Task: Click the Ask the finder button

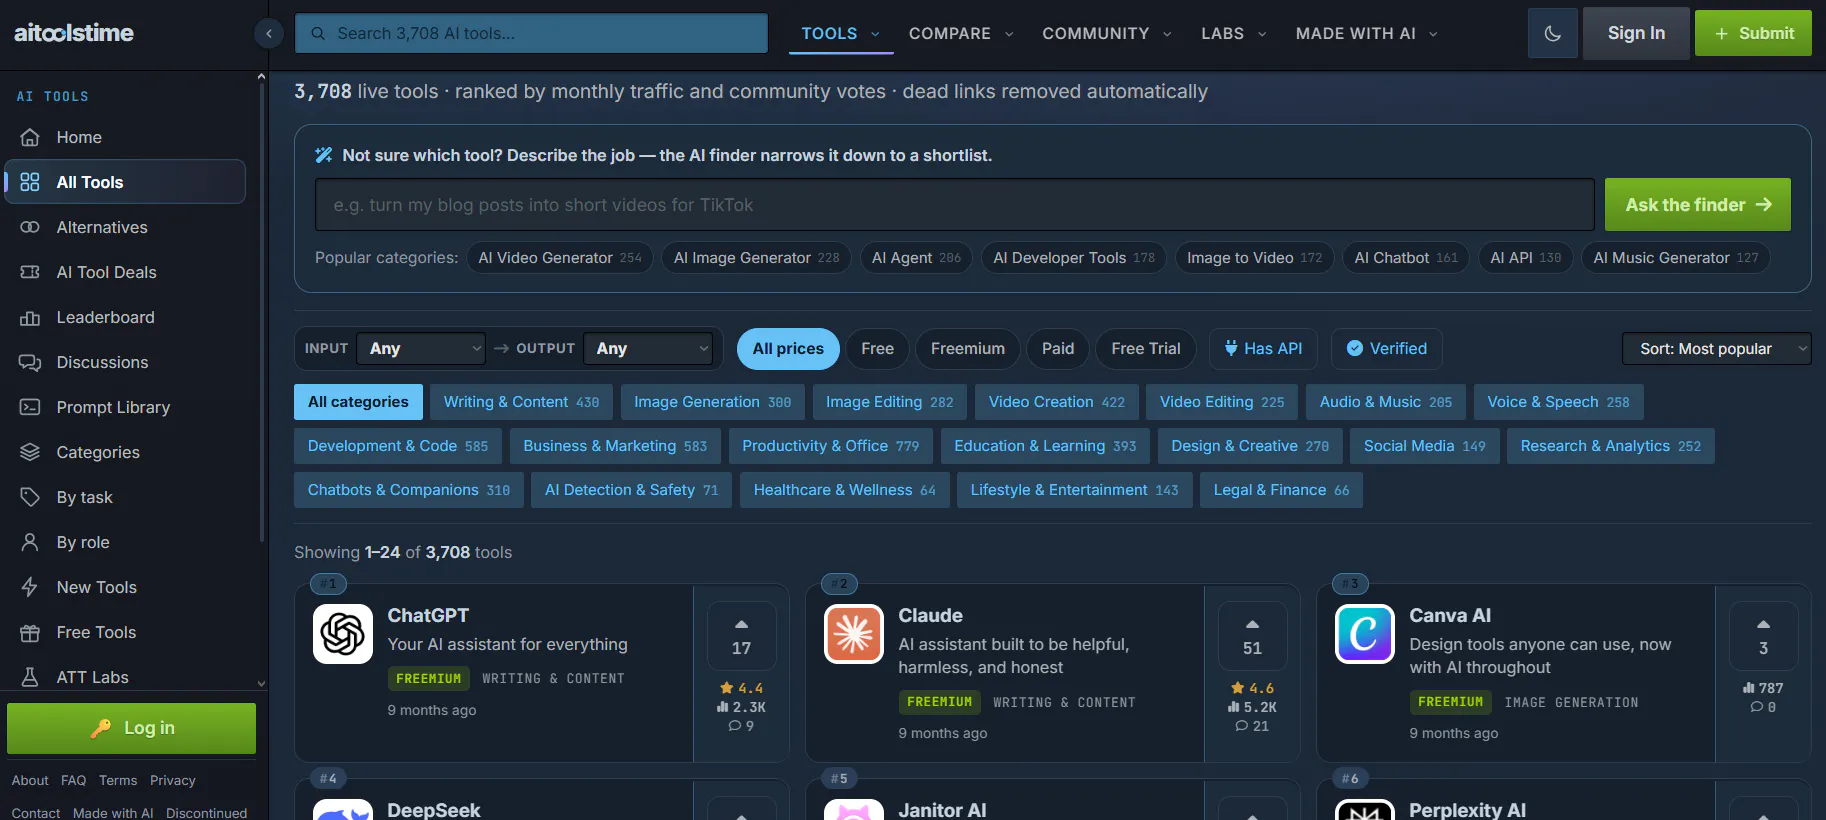Action: 1697,205
